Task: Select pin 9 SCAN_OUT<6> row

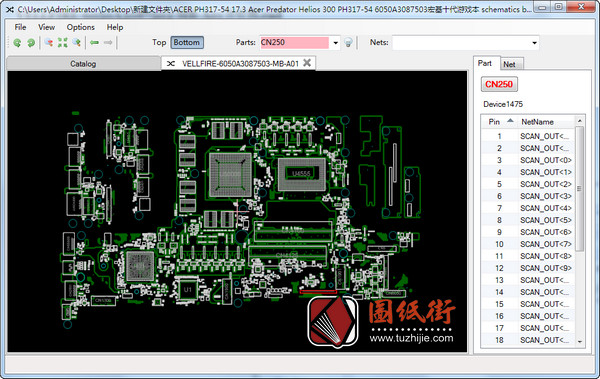Action: point(528,232)
